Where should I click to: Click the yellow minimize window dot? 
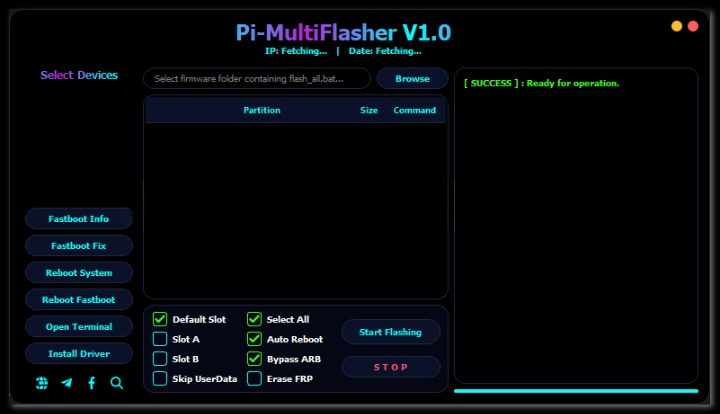point(677,26)
